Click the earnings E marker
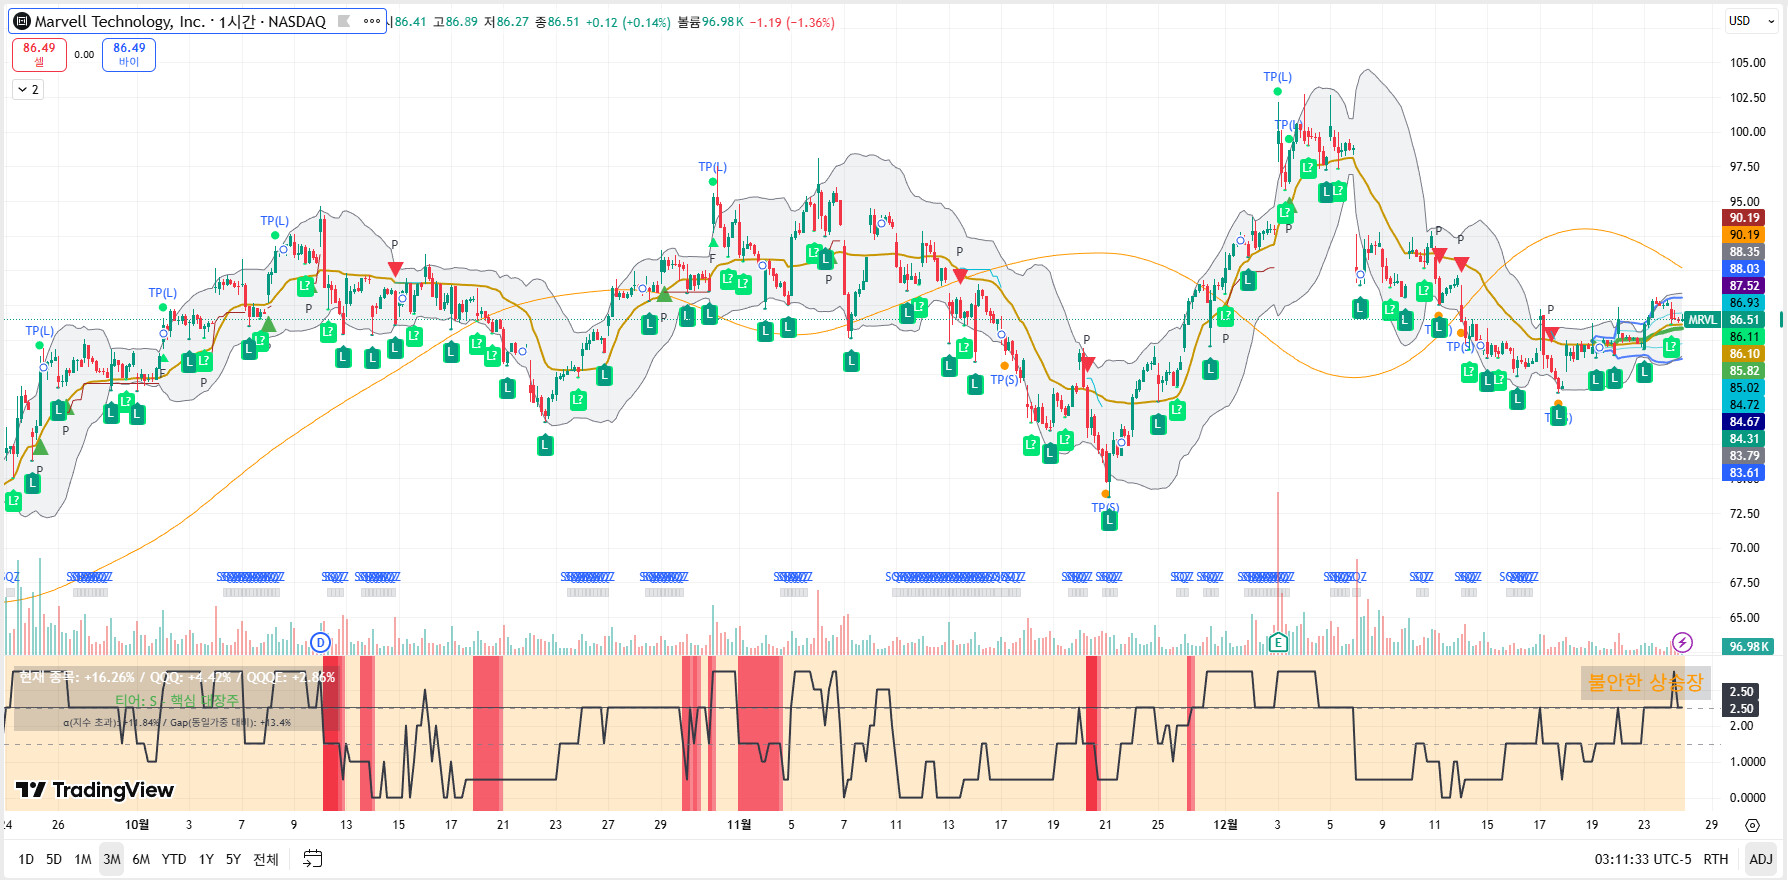This screenshot has width=1788, height=880. (x=1278, y=642)
